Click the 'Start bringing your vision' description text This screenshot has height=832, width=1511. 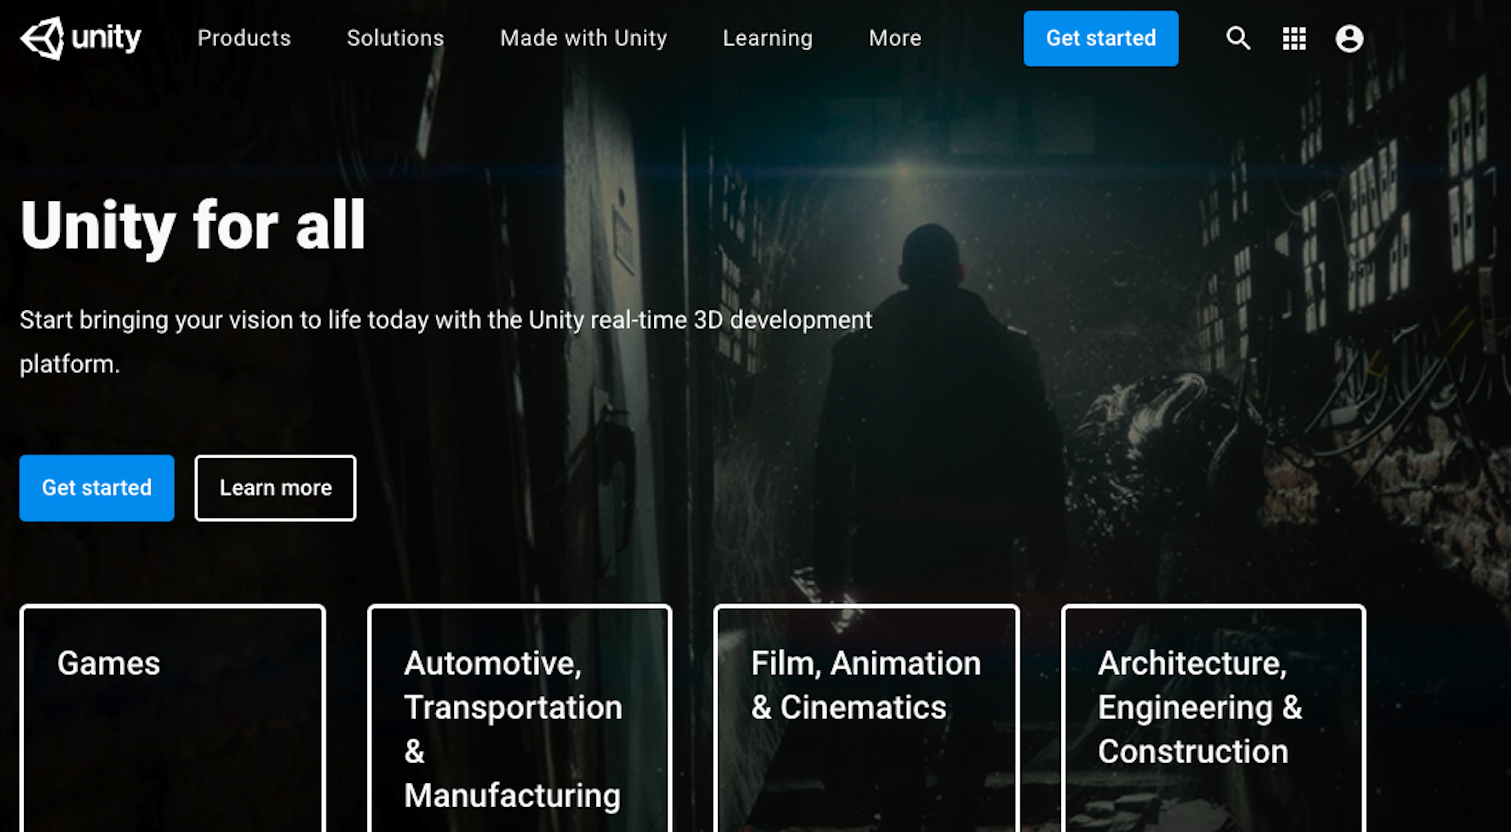tap(446, 341)
